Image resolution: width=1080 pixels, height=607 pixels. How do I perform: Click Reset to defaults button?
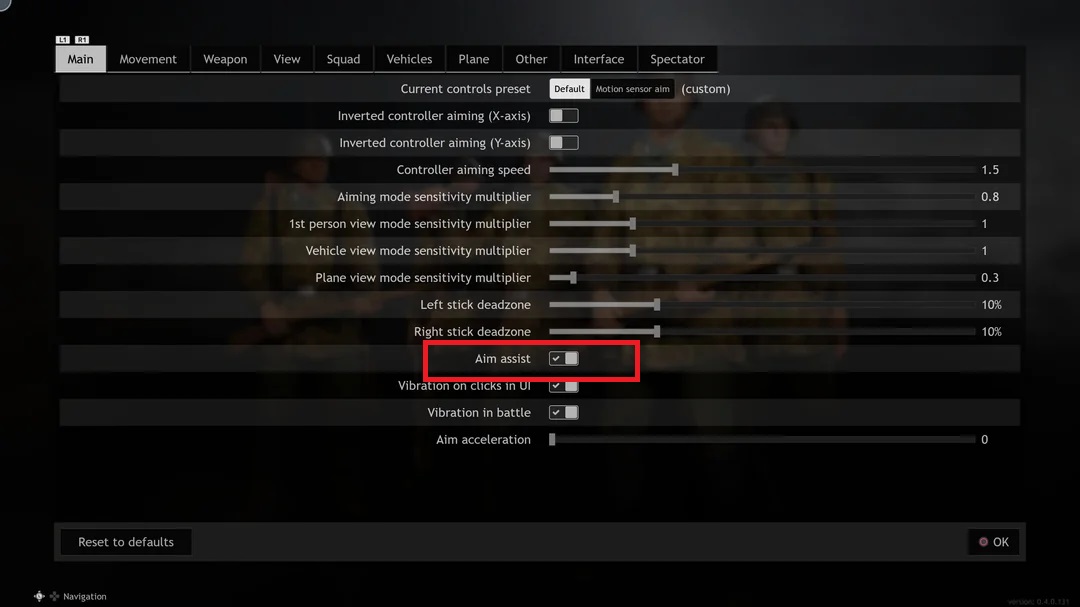(x=126, y=542)
